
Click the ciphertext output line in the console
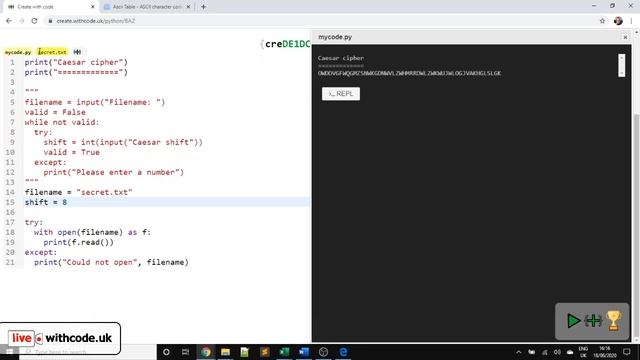tap(409, 73)
